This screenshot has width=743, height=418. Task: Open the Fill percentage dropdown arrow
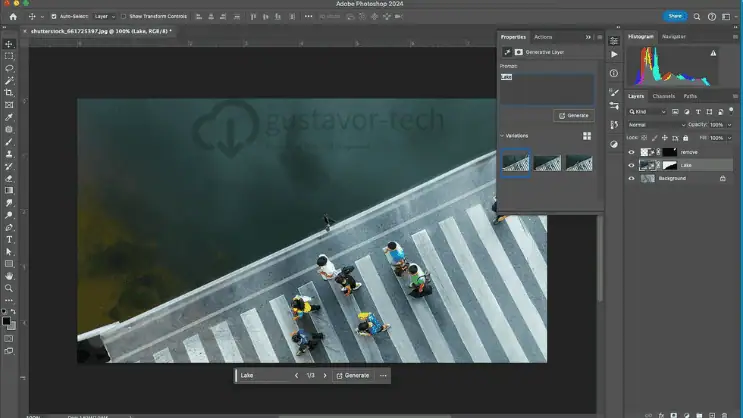[x=730, y=138]
